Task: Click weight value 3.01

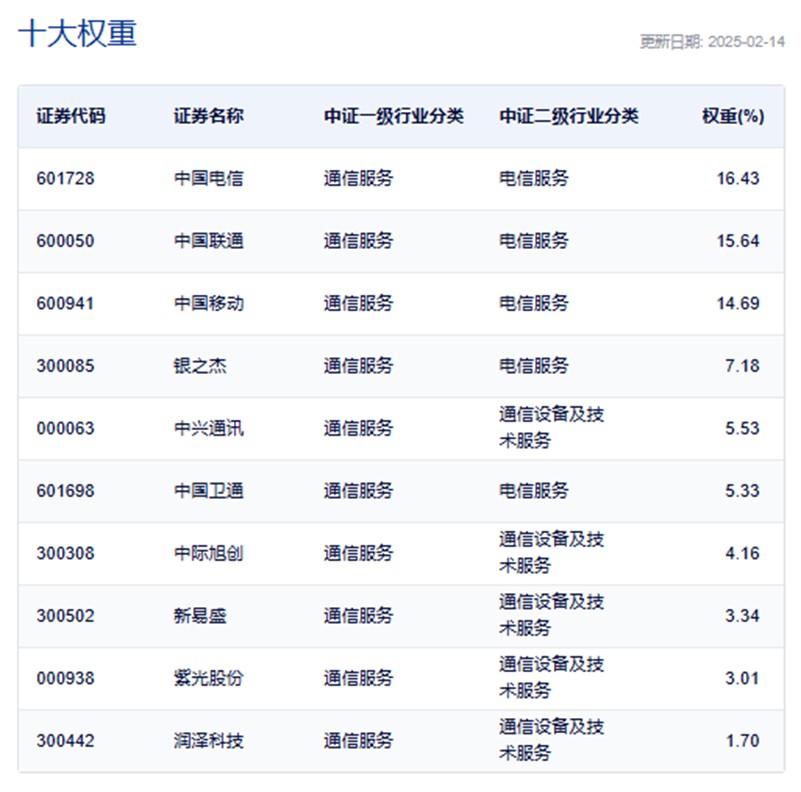Action: 742,678
